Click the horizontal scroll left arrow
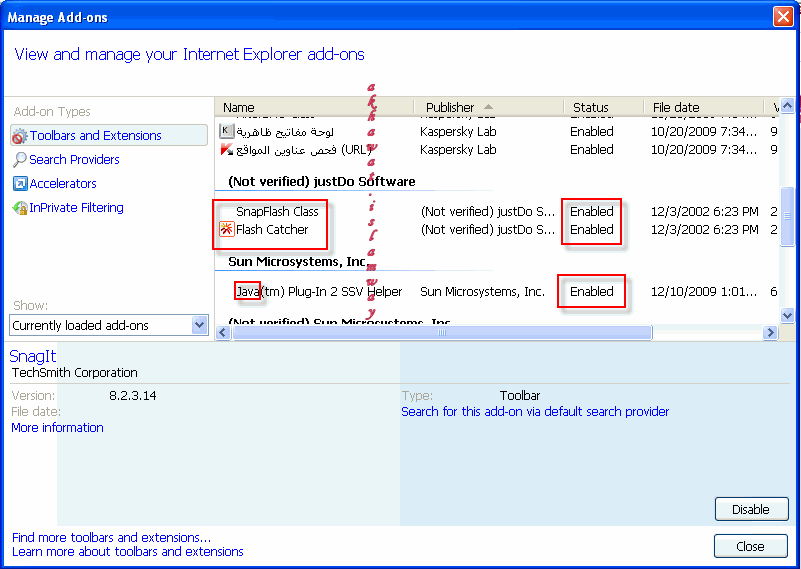Image resolution: width=801 pixels, height=569 pixels. click(x=223, y=333)
